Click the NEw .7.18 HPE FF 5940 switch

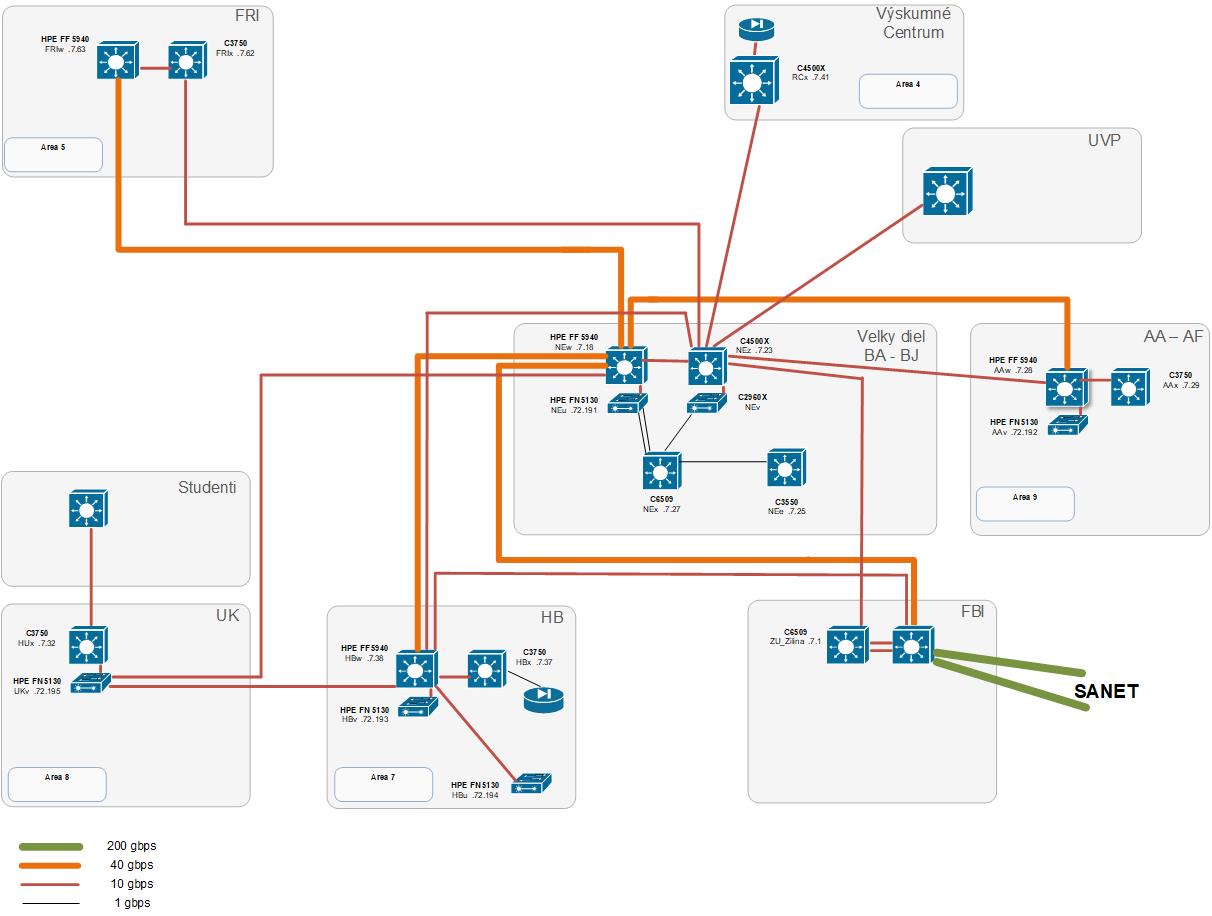tap(626, 365)
